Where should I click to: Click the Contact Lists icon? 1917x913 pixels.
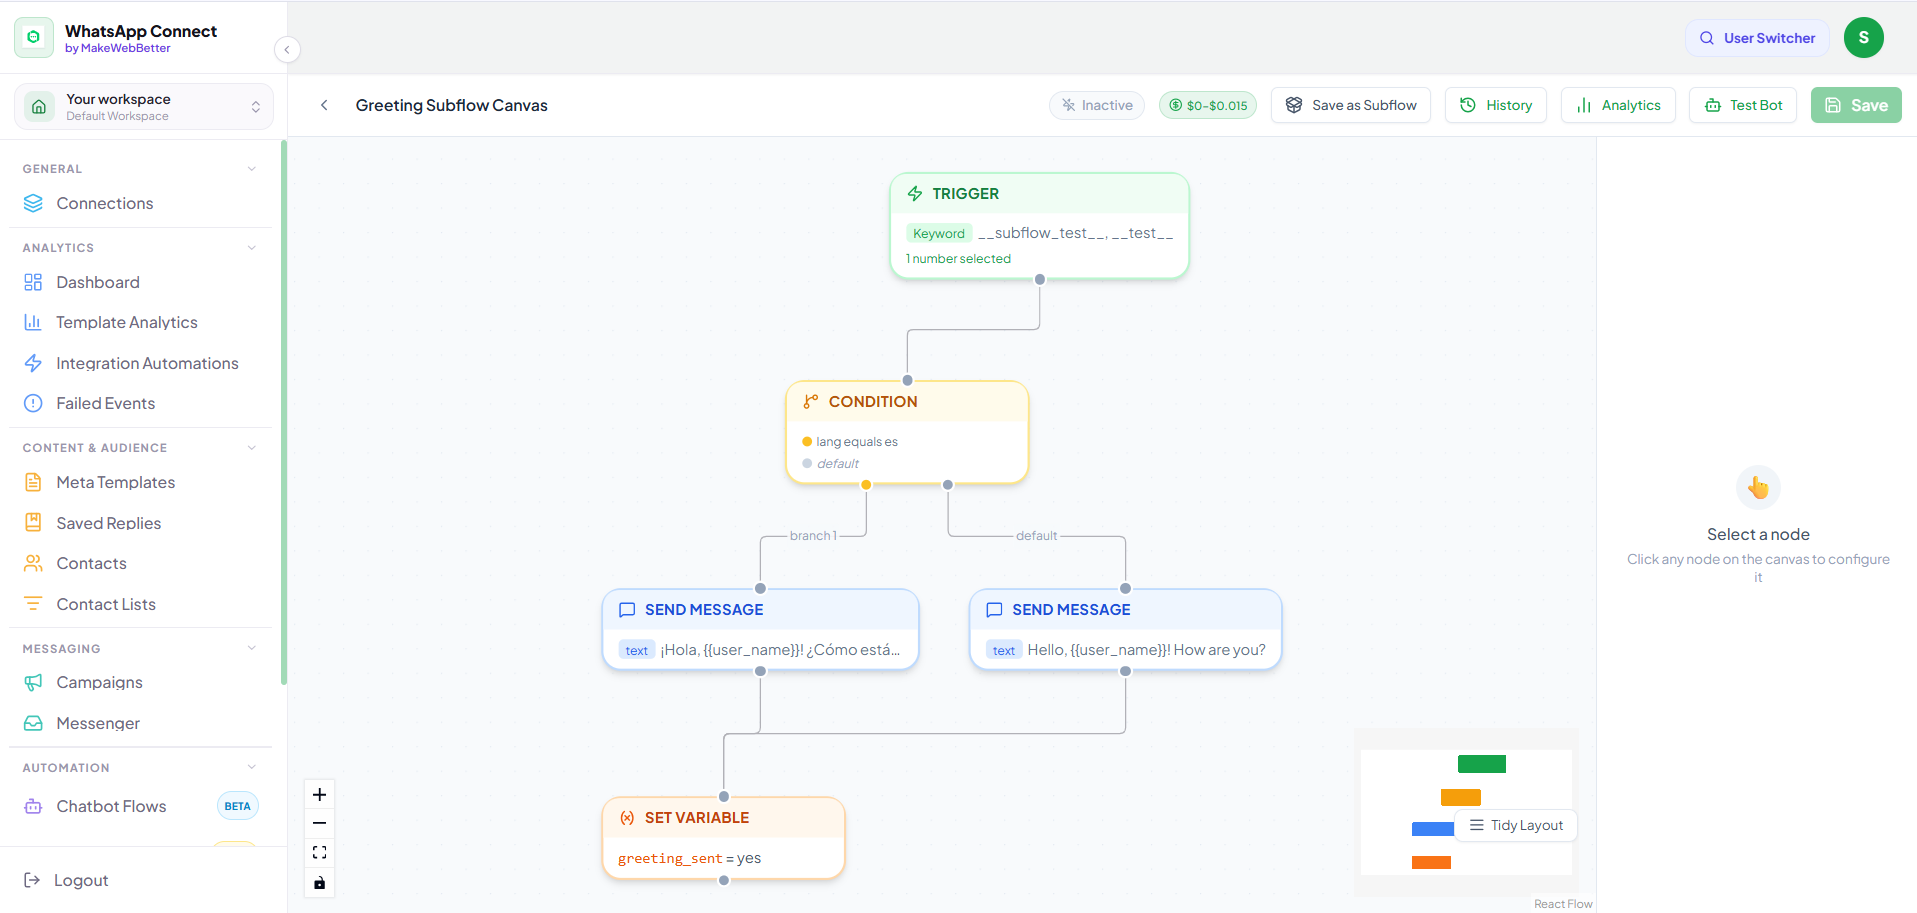click(33, 603)
